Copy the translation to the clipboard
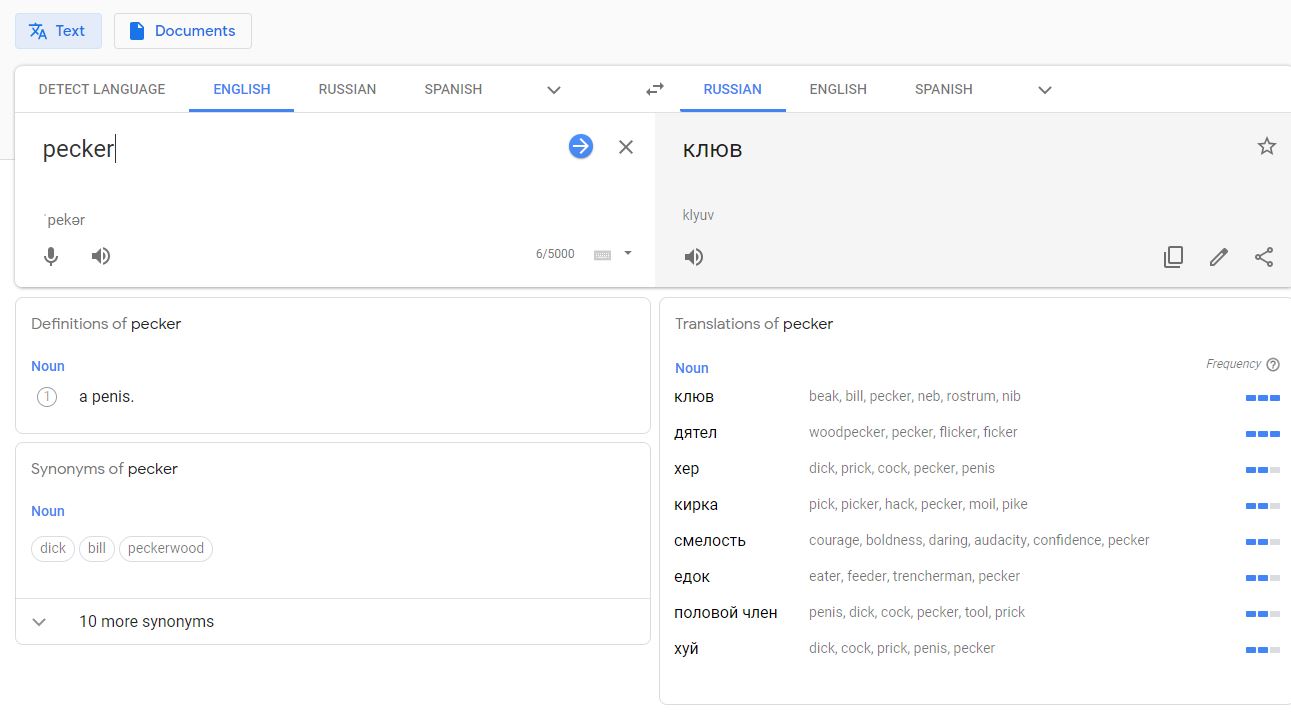 (1174, 257)
